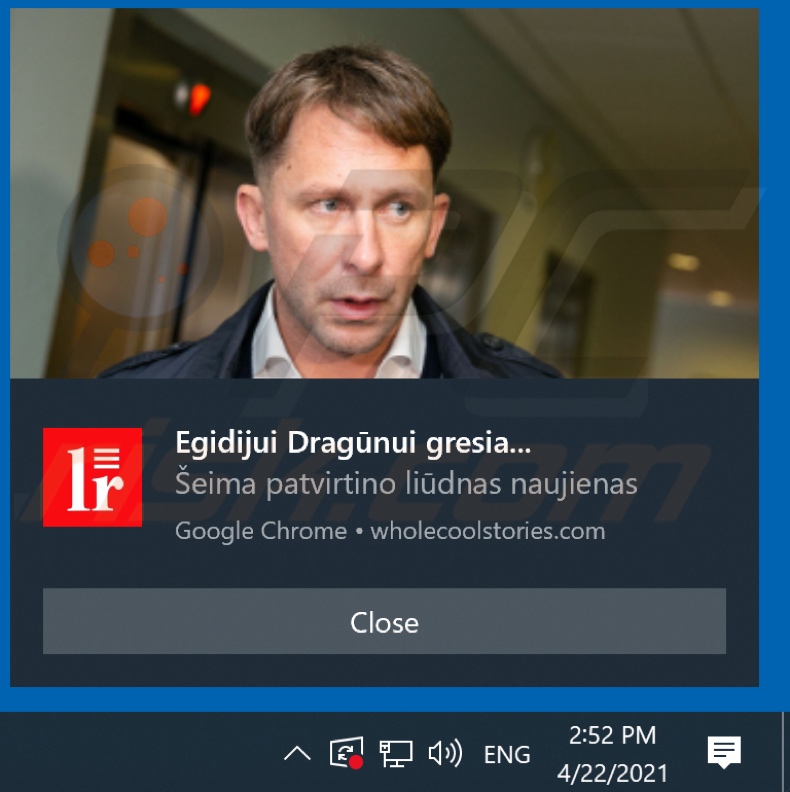The height and width of the screenshot is (792, 790).
Task: Open the network connection tray icon
Action: 396,753
